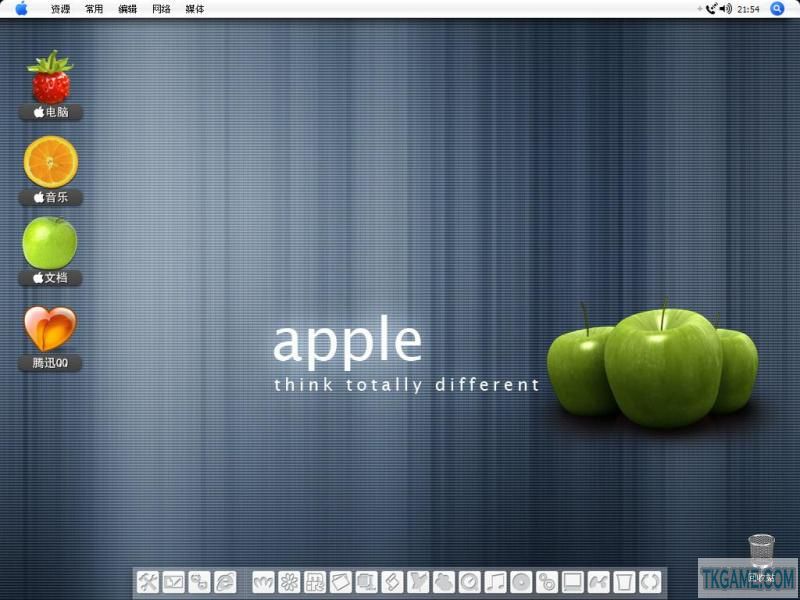Open the 网络 menu

[161, 9]
